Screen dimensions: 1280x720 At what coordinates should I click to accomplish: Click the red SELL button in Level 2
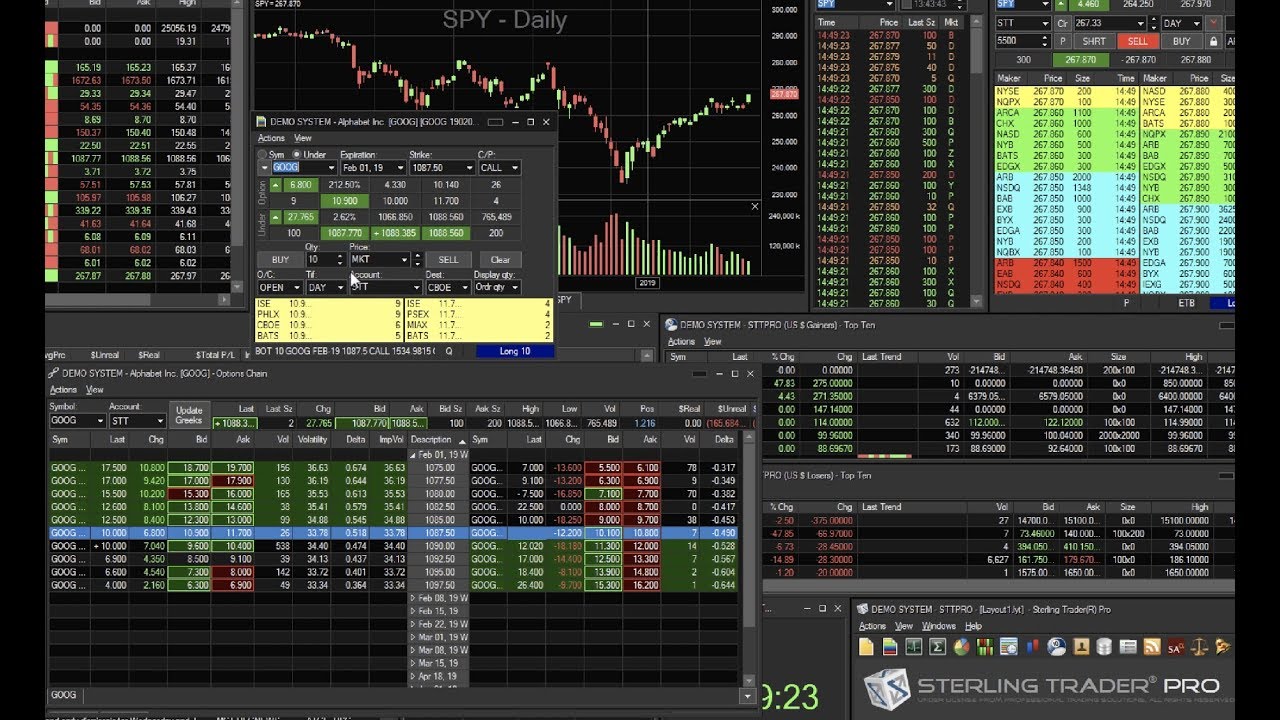(x=1138, y=41)
